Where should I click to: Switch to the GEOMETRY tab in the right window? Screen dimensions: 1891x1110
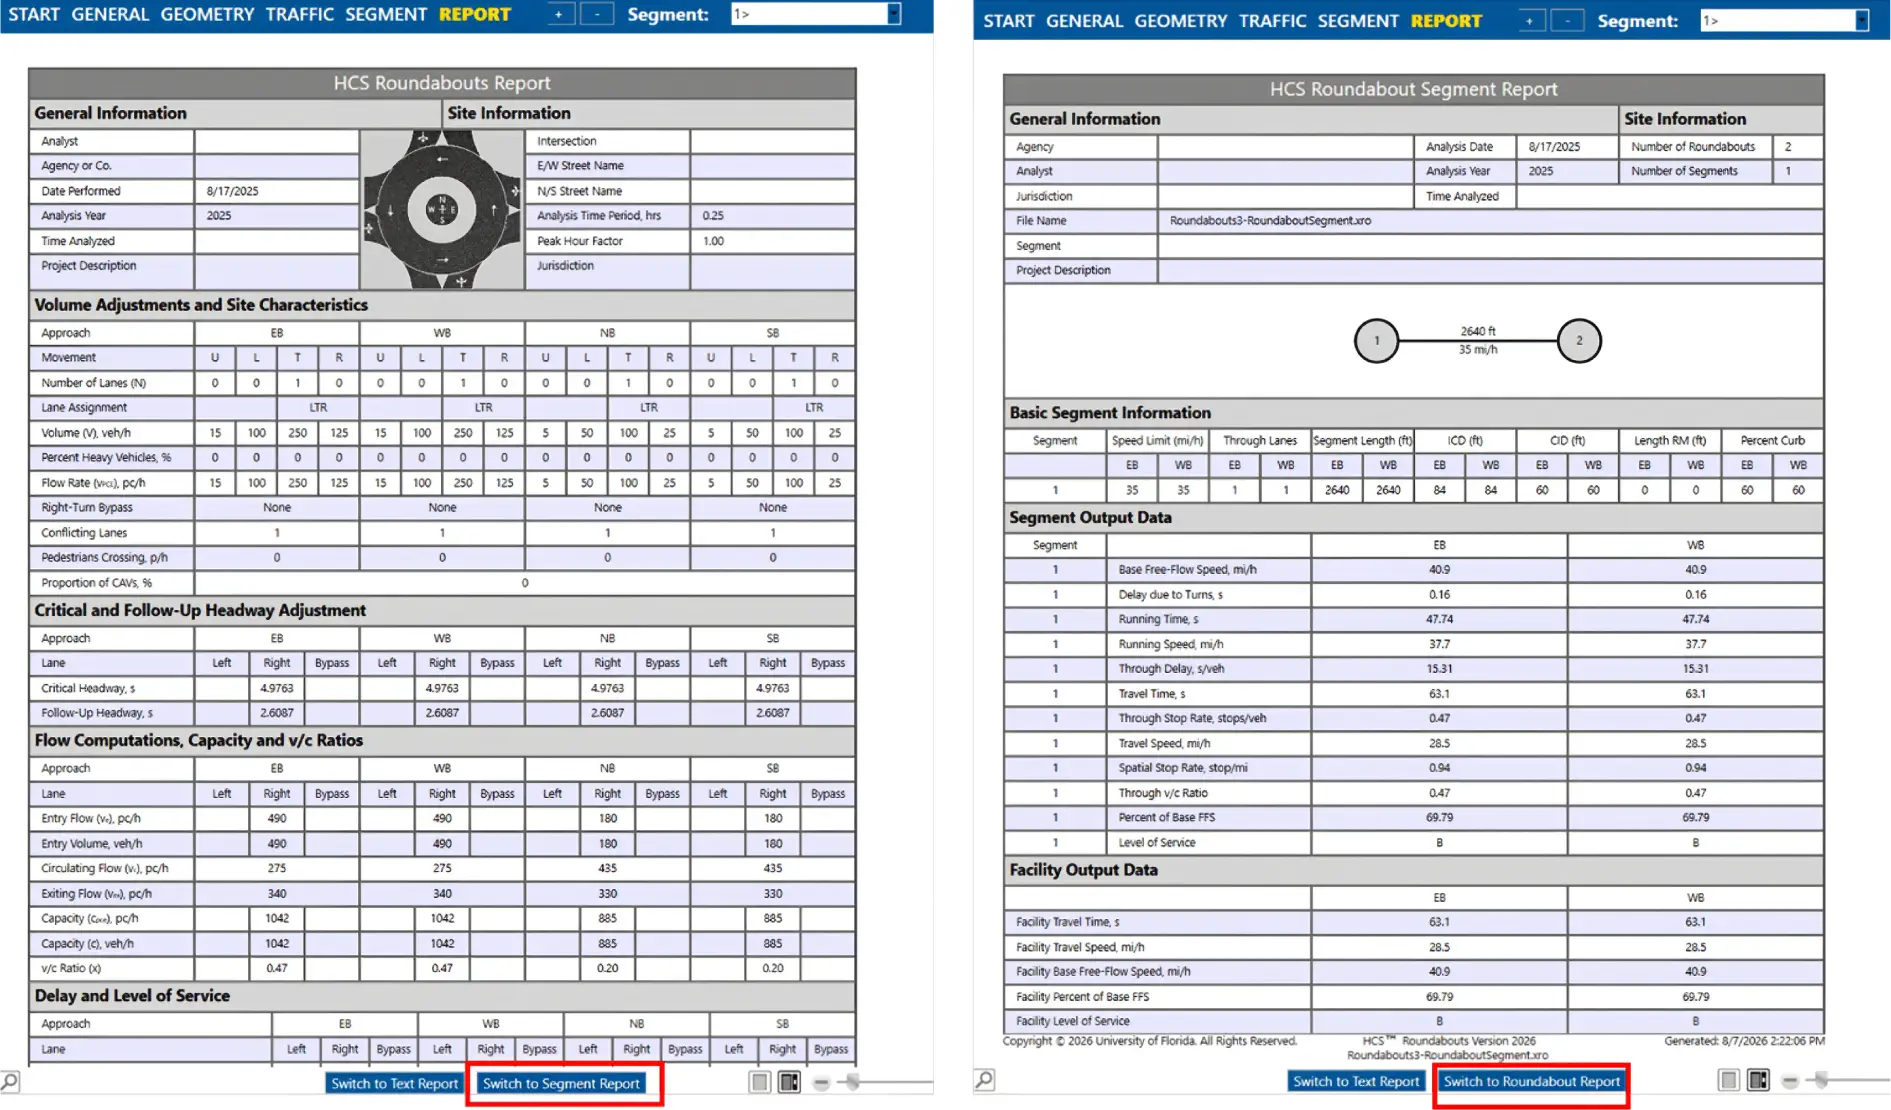coord(1180,20)
